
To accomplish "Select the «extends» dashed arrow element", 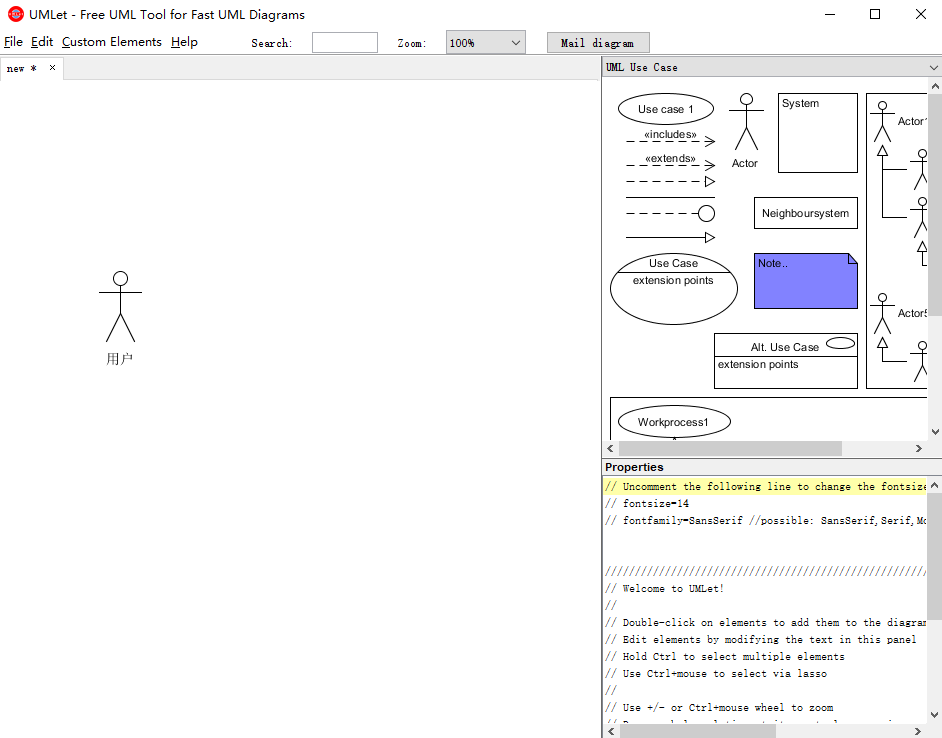I will coord(670,162).
